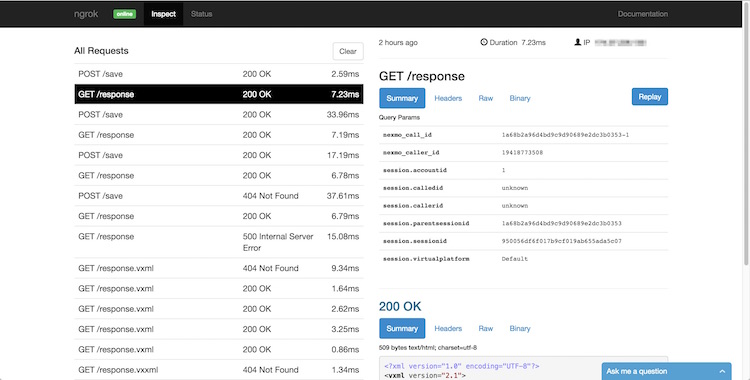Click the session.virtualplatform value Default

[x=515, y=259]
